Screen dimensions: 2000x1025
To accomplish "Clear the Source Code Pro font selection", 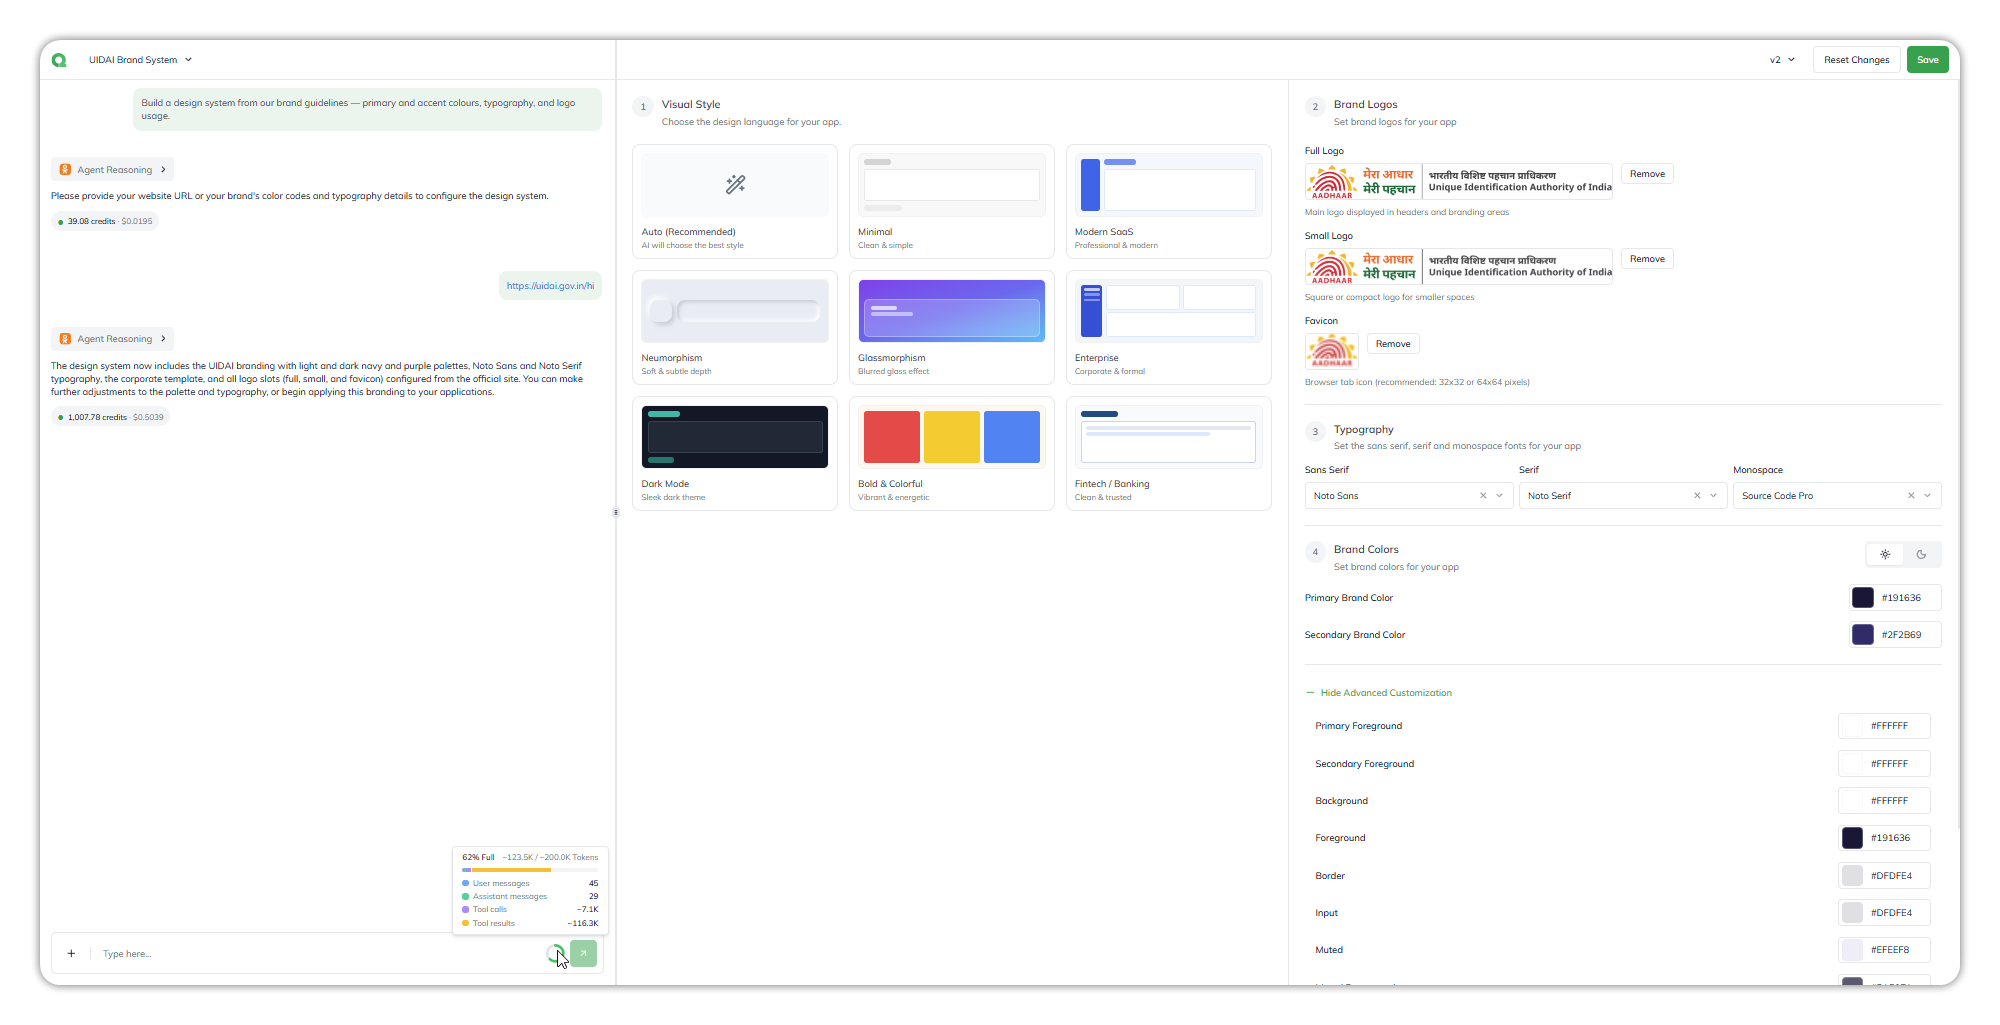I will point(1911,496).
